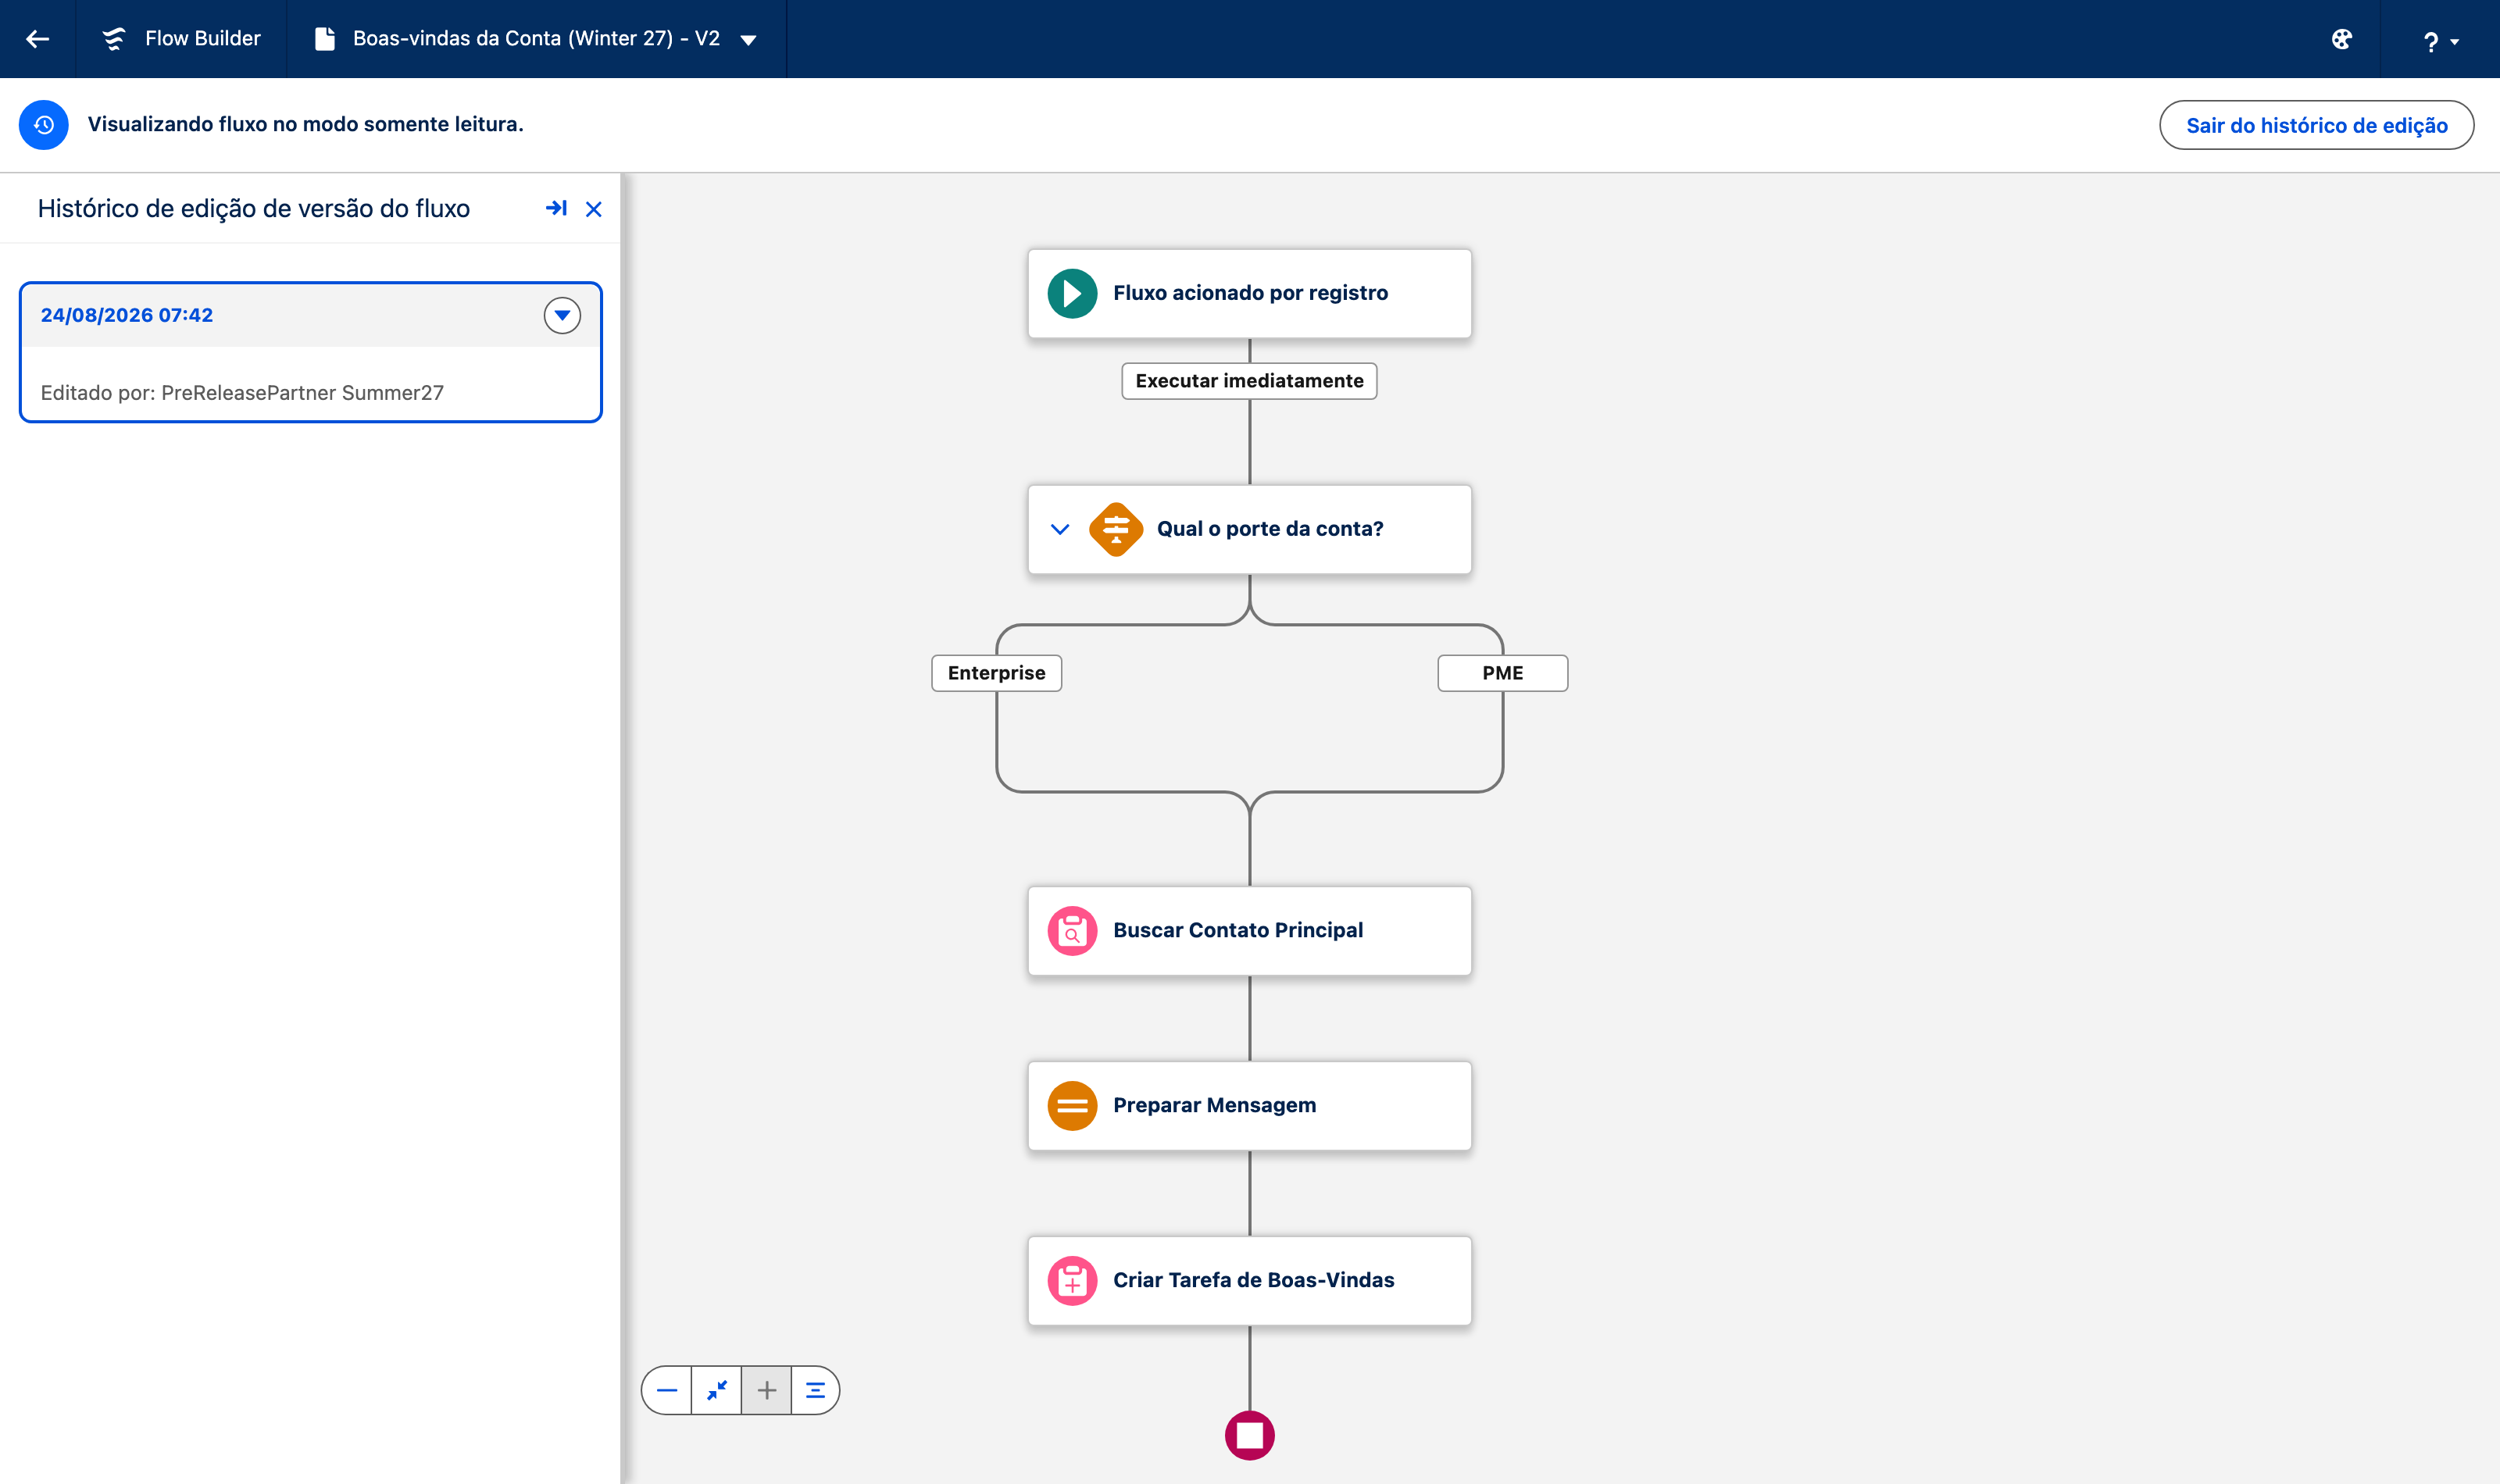Open the Help question mark menu
2500x1484 pixels.
[2439, 41]
